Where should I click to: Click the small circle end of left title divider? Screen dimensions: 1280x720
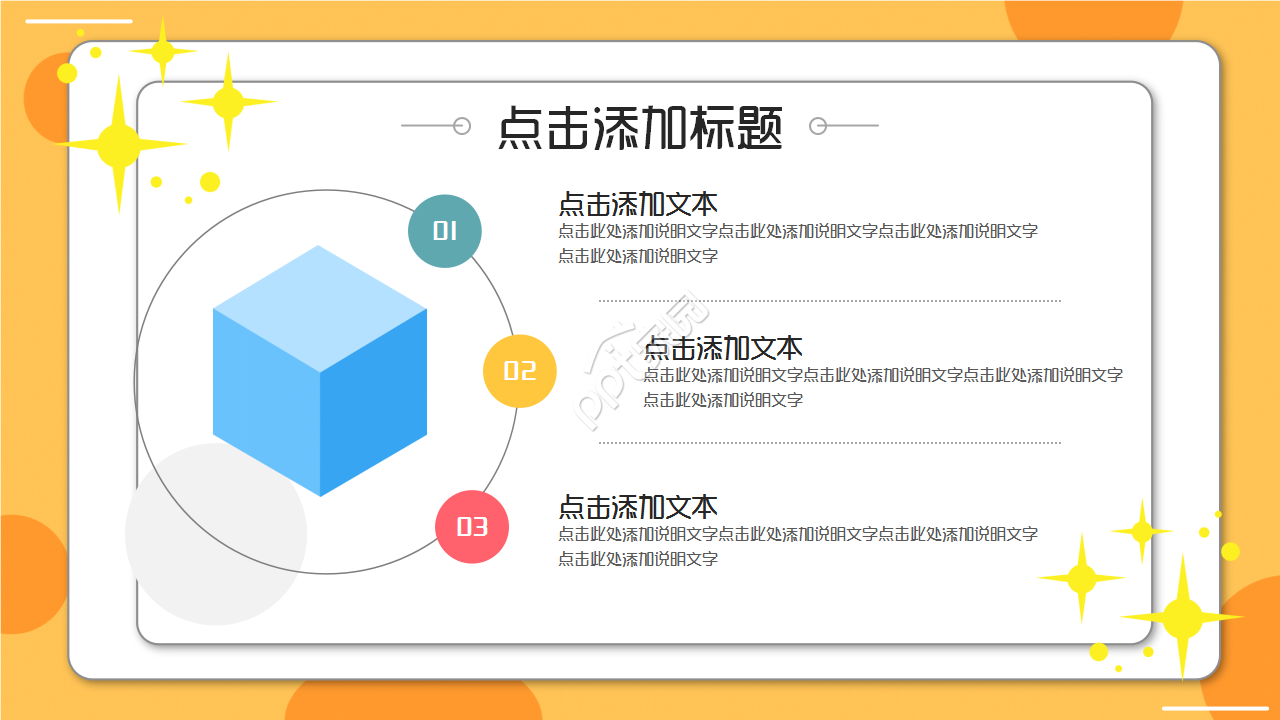pyautogui.click(x=460, y=125)
